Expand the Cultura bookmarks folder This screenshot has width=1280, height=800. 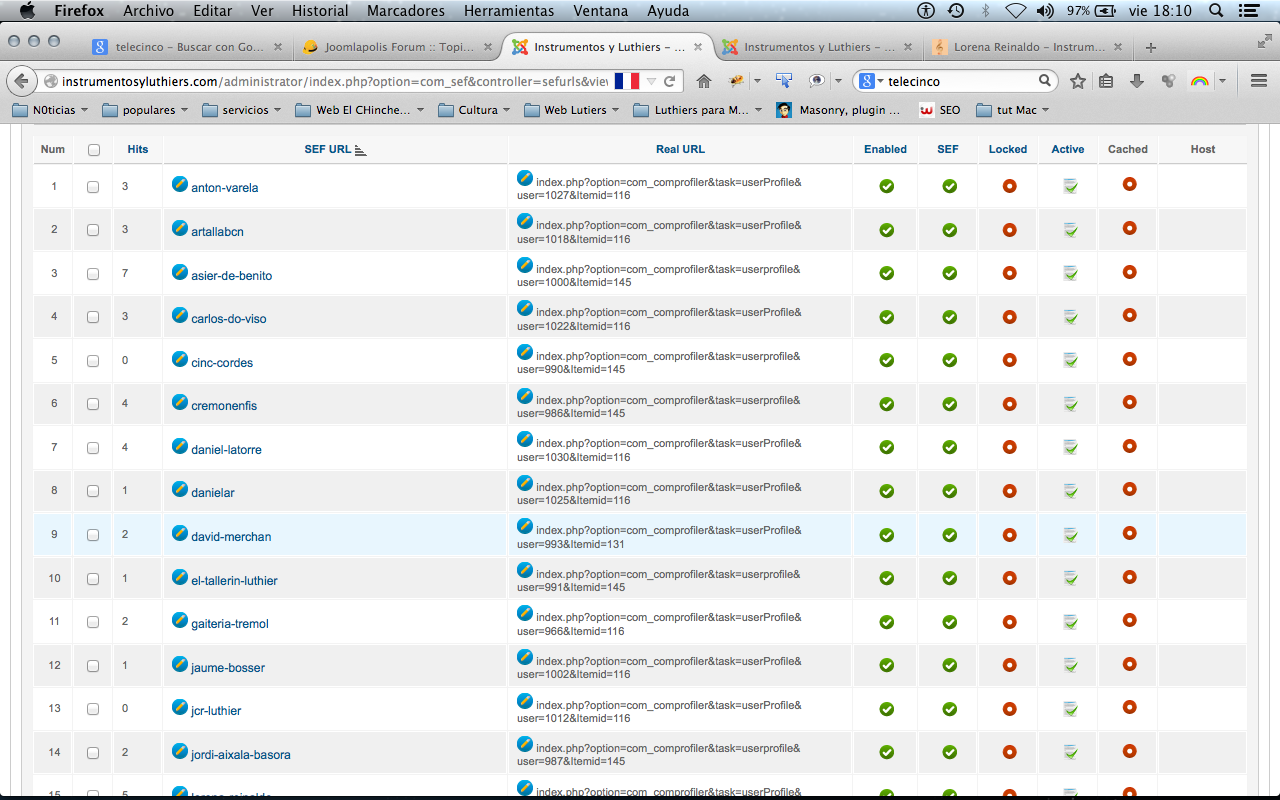tap(475, 110)
